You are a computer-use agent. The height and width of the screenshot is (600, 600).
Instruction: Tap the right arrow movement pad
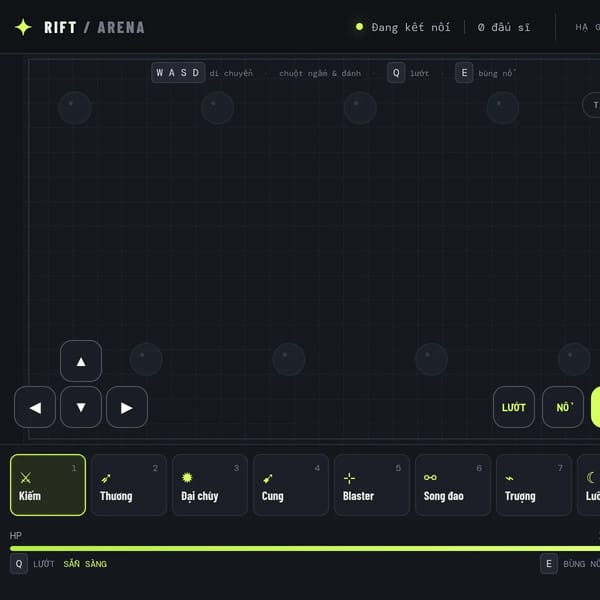coord(127,407)
